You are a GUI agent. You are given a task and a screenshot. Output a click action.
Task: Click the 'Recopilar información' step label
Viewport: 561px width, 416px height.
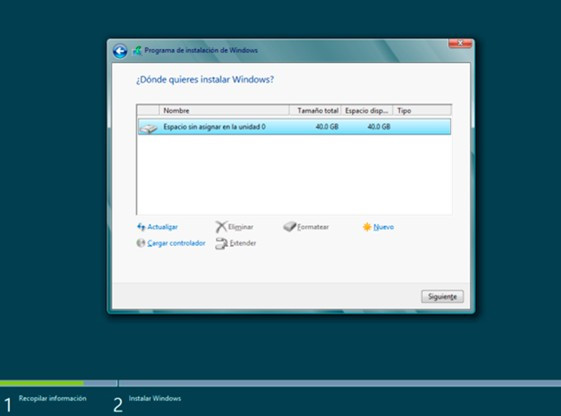click(x=53, y=398)
